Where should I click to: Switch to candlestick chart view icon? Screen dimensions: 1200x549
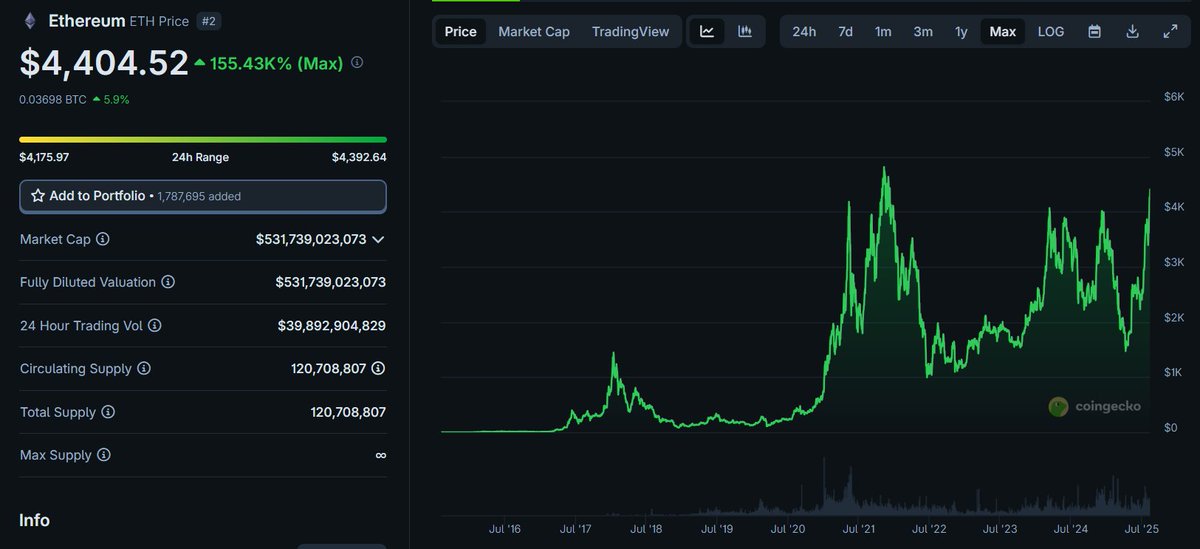pyautogui.click(x=745, y=31)
